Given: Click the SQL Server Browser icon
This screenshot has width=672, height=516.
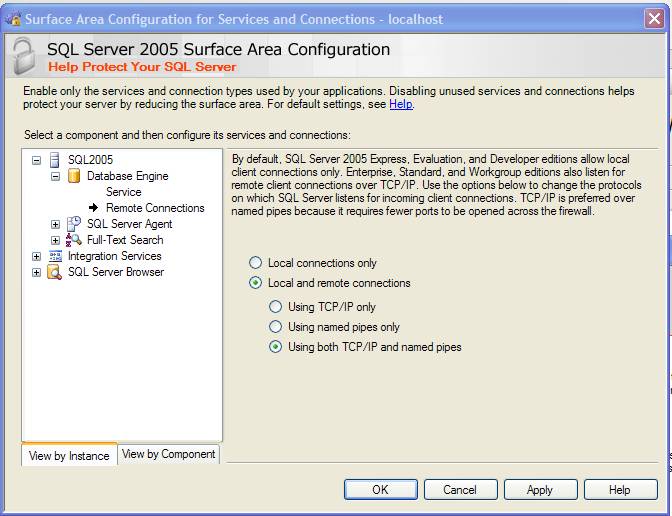Looking at the screenshot, I should (x=54, y=272).
